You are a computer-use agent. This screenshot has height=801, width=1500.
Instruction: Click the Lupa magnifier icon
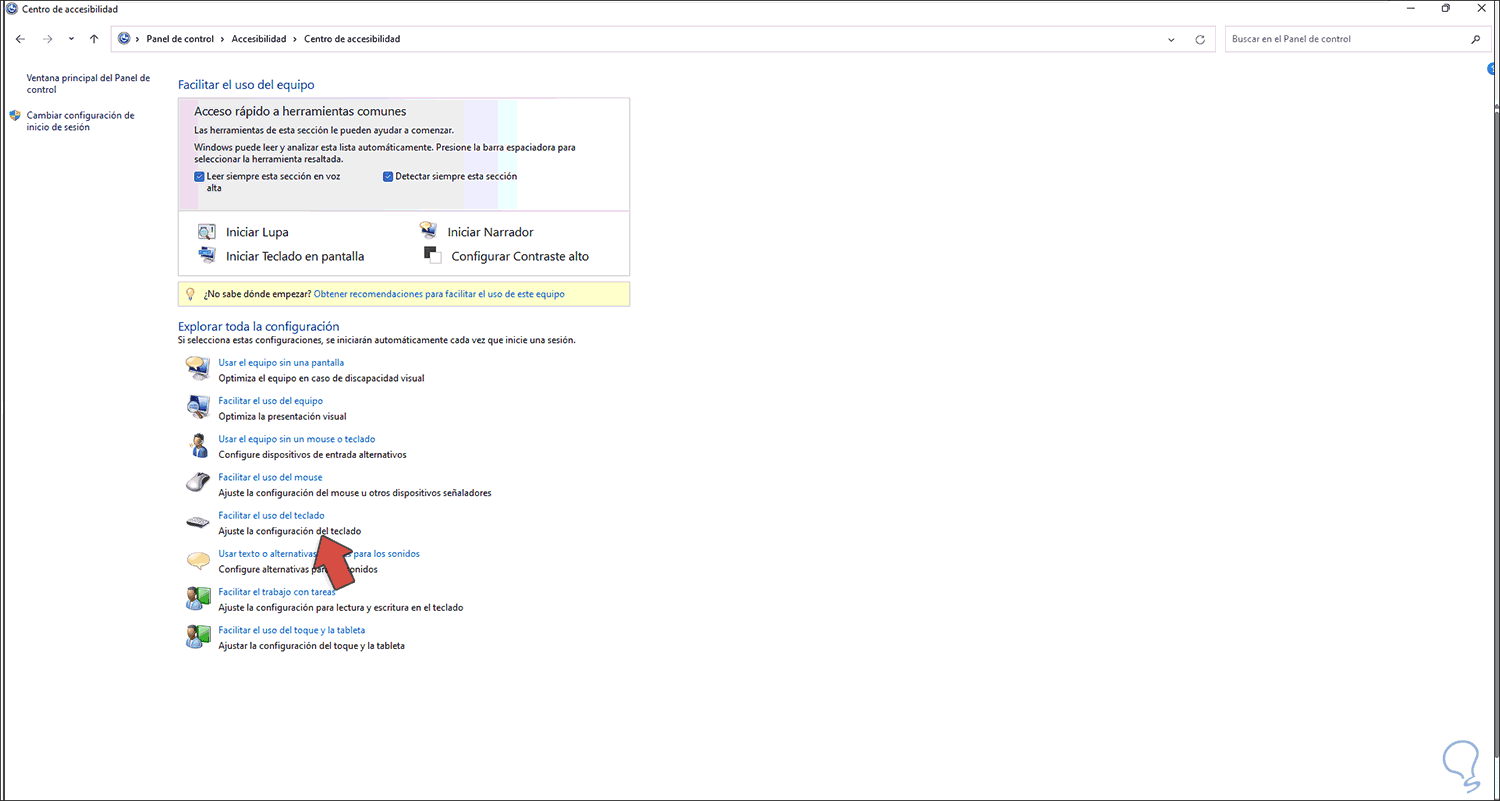pos(207,232)
